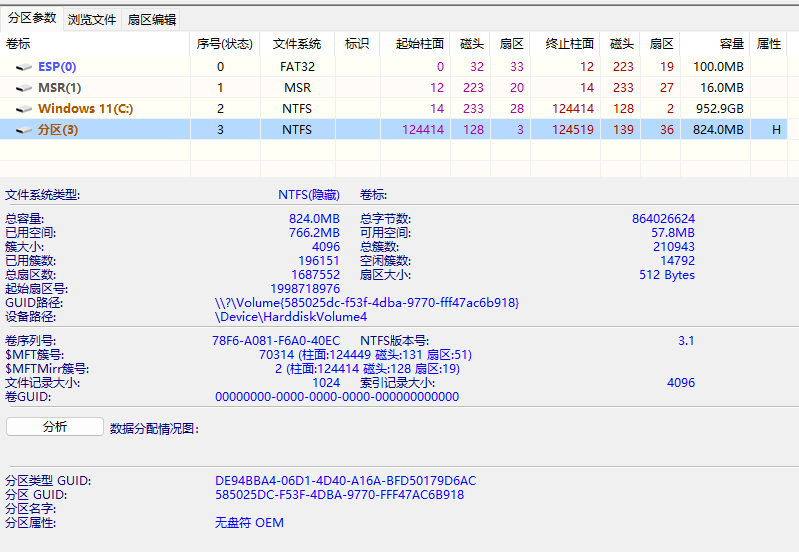Click the 序号(状态) column header

(225, 44)
